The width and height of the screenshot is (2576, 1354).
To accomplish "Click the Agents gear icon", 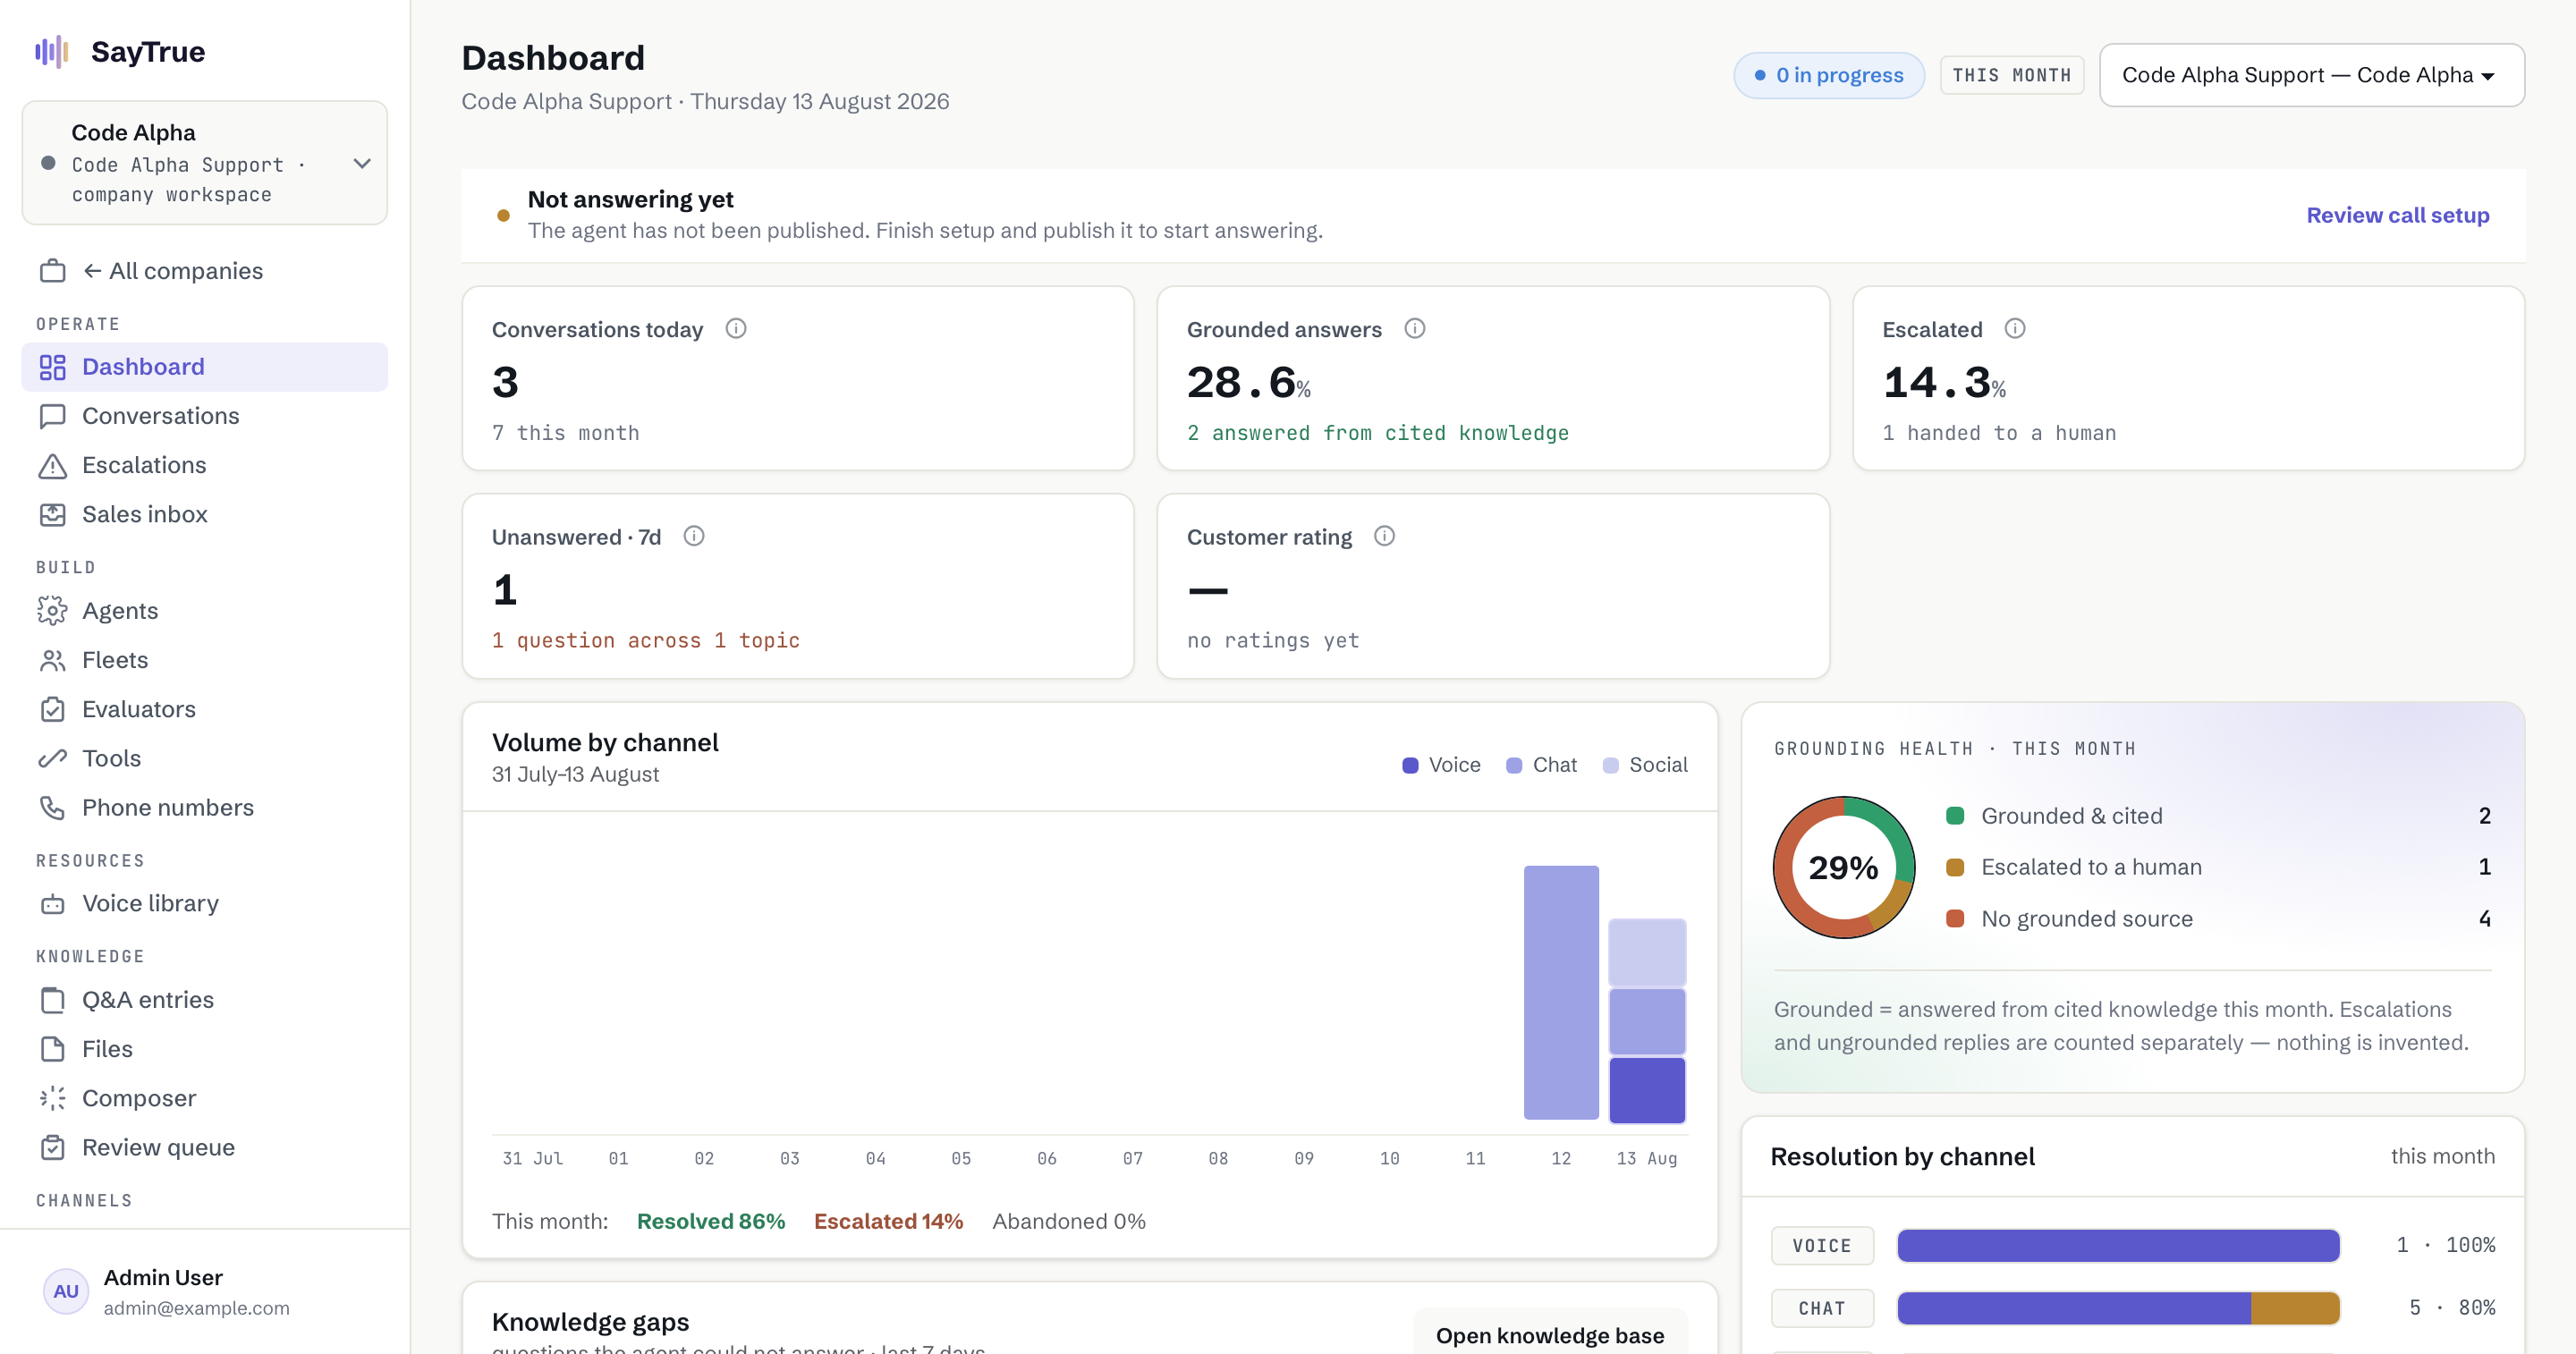I will (52, 611).
